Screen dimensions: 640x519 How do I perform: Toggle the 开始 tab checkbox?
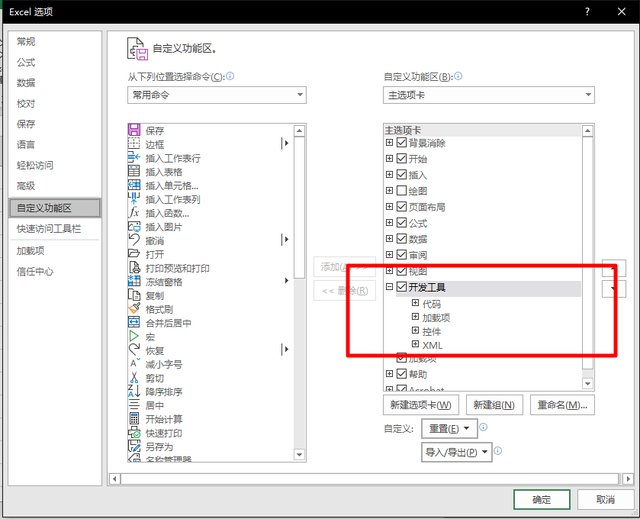pyautogui.click(x=402, y=158)
